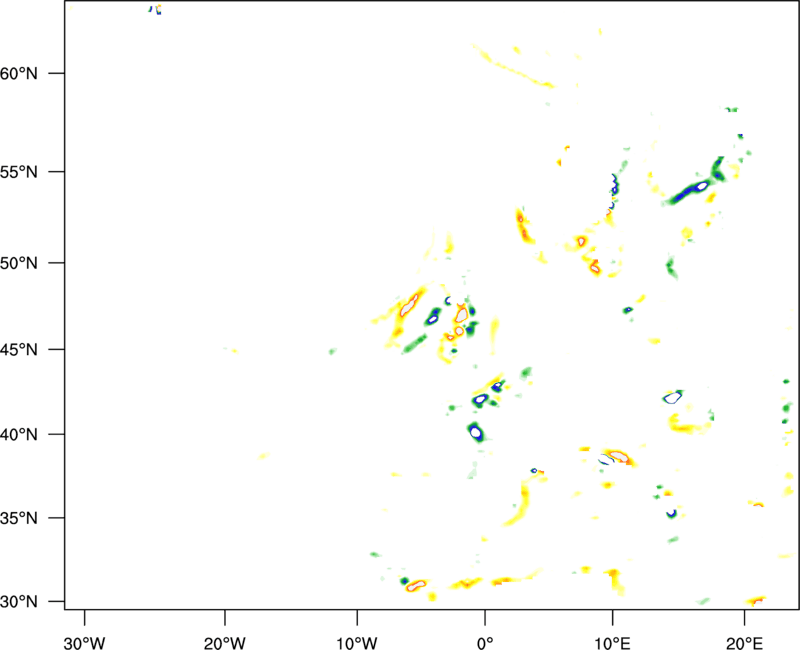Click the 20°W longitude label
Image resolution: width=800 pixels, height=650 pixels.
tap(224, 643)
